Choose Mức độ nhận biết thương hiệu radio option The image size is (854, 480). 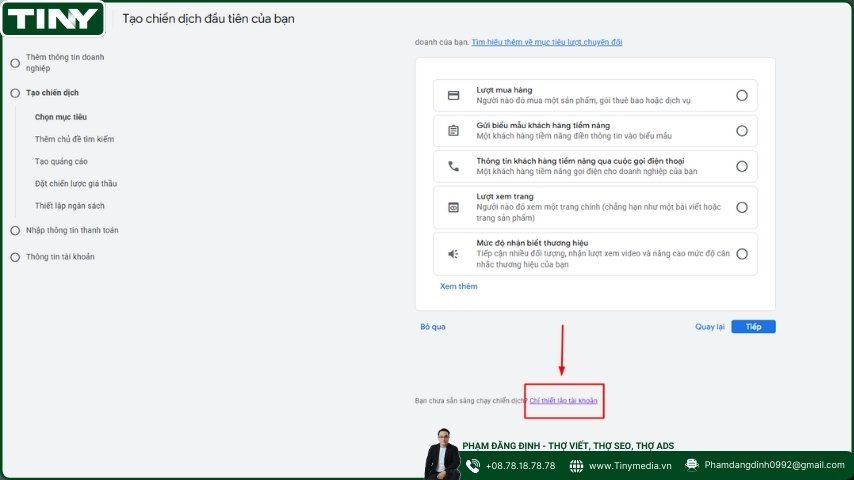pyautogui.click(x=741, y=254)
